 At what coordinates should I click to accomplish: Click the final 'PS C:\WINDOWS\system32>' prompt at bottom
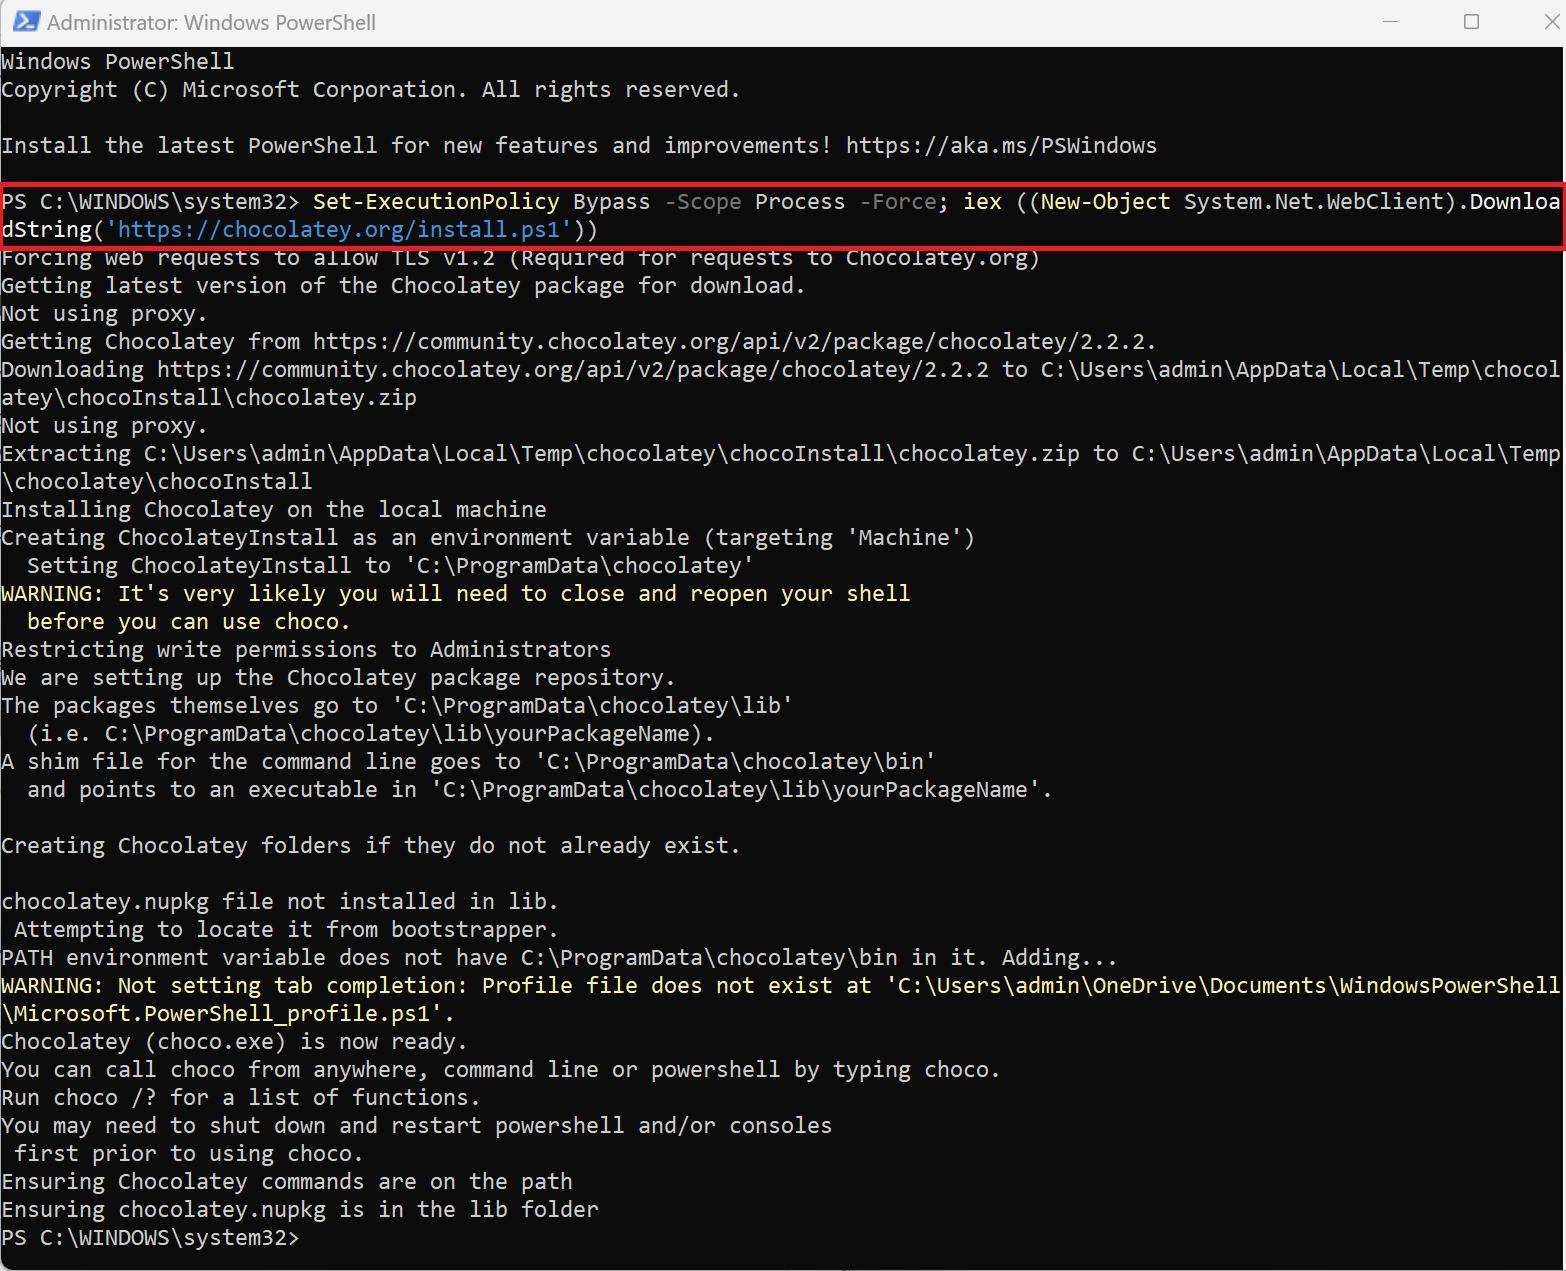150,1238
